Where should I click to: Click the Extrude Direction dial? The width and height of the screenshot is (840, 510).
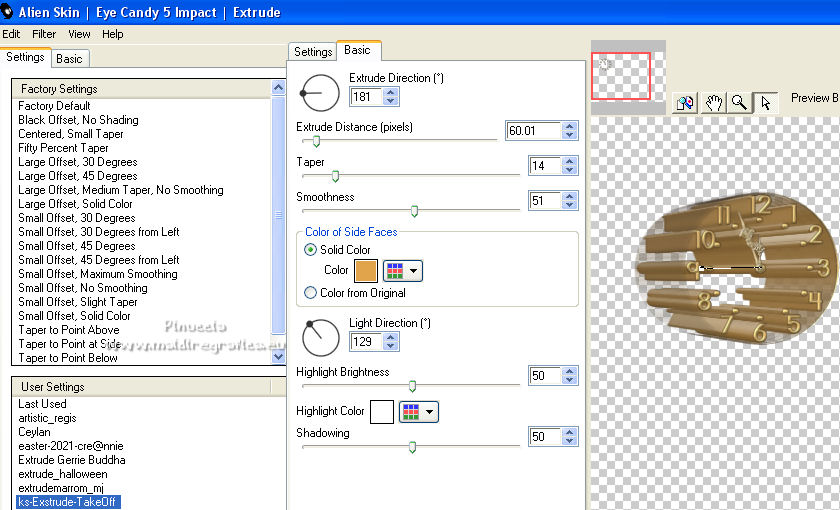pyautogui.click(x=319, y=93)
